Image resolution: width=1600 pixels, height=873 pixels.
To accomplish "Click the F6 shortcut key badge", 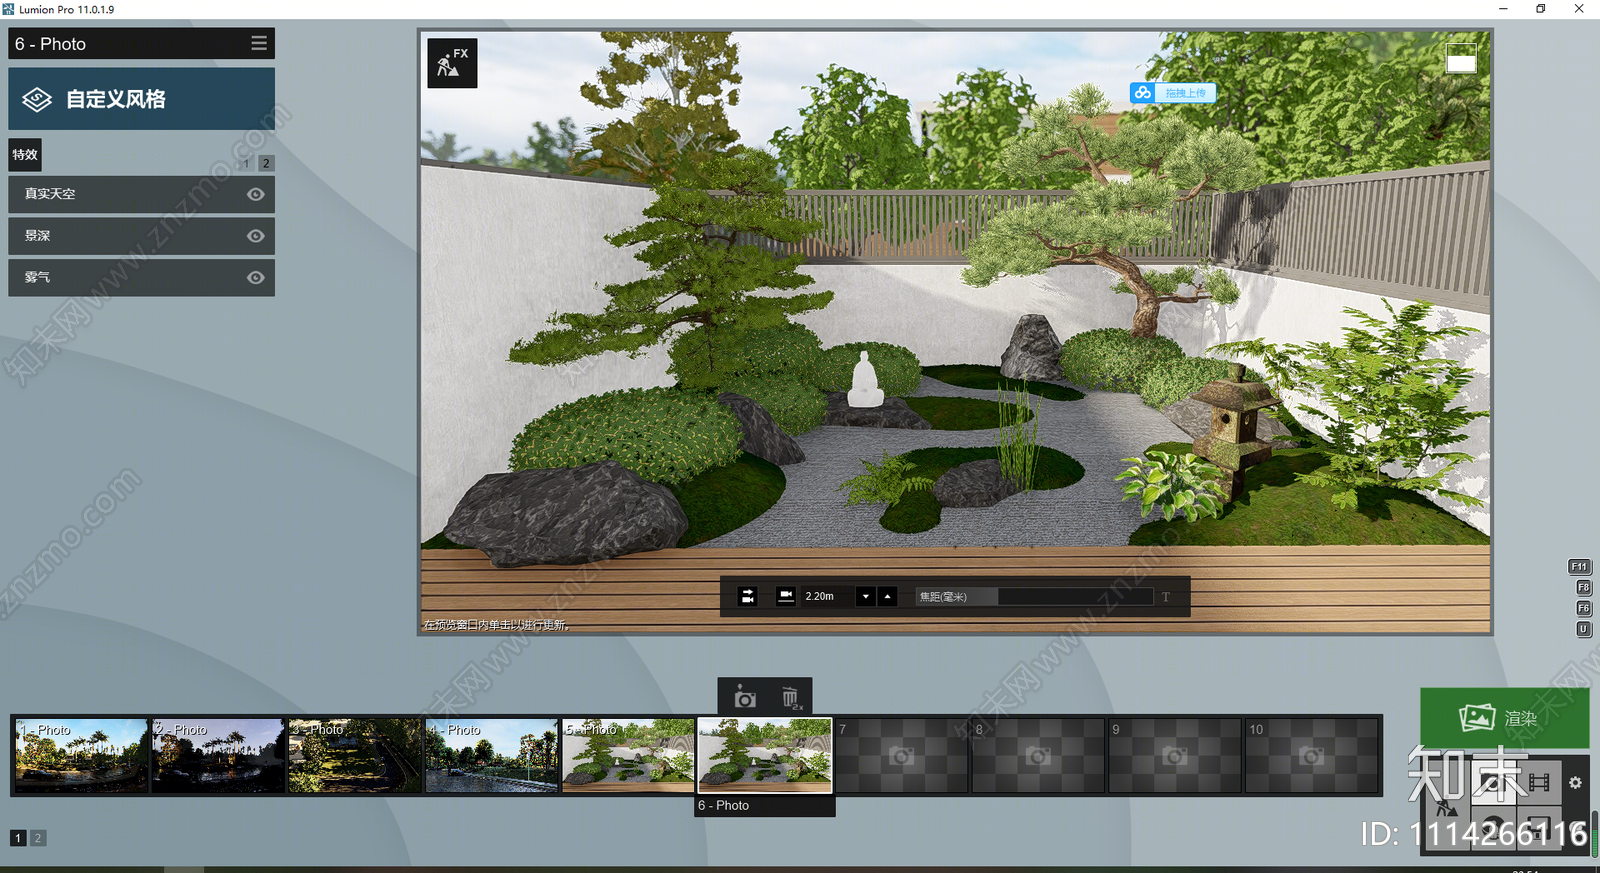I will [x=1584, y=609].
